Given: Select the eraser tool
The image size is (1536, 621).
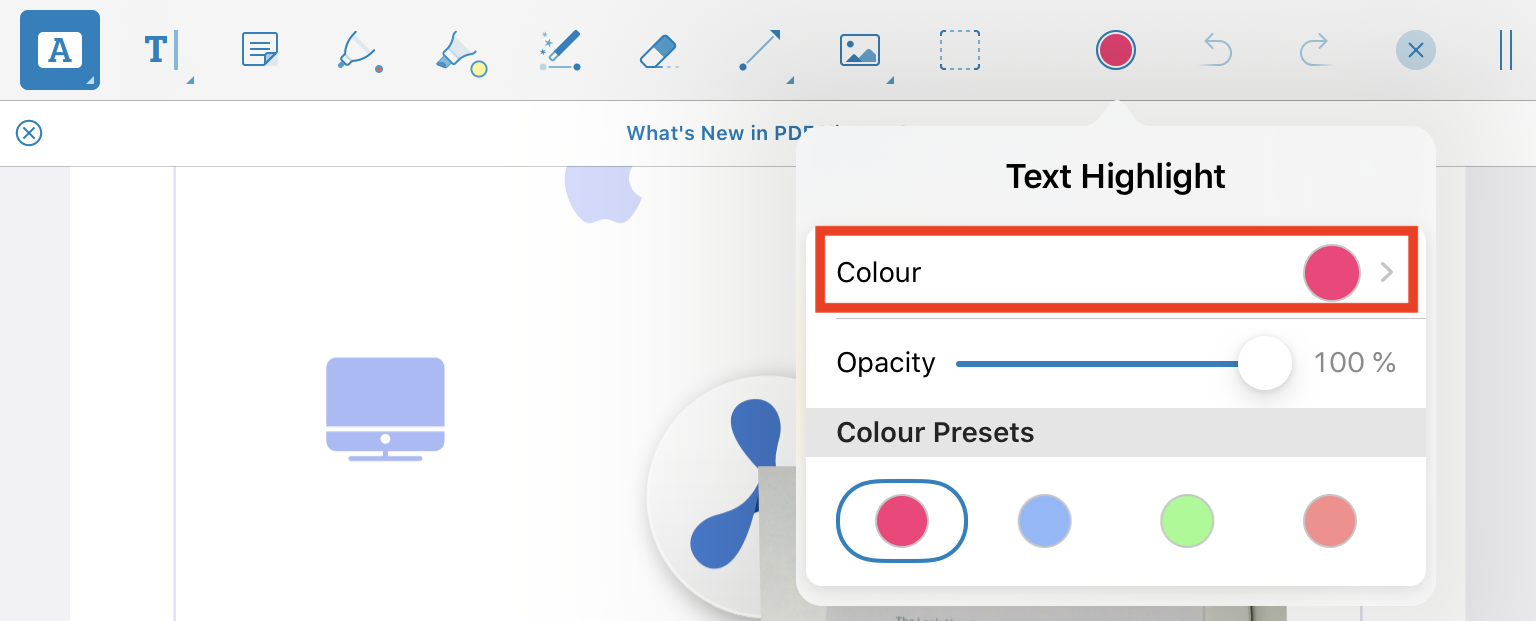Looking at the screenshot, I should 659,50.
